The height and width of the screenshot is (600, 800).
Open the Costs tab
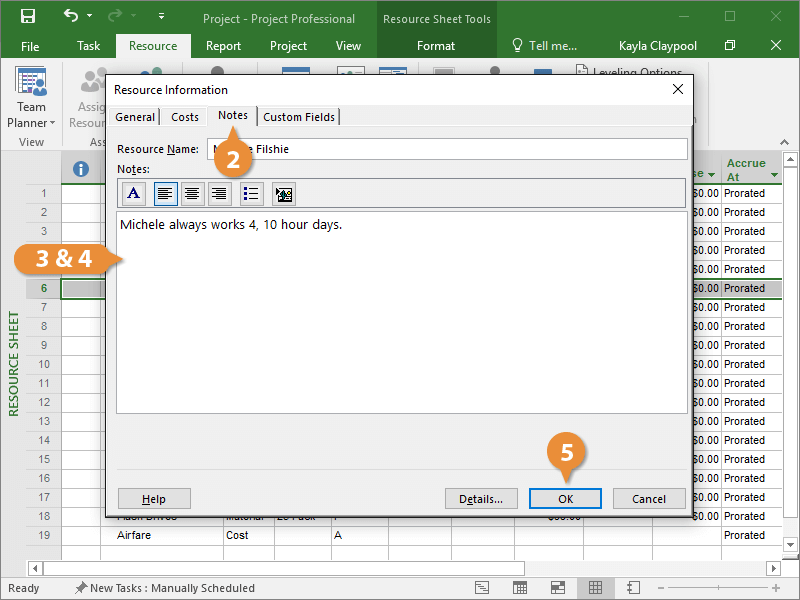(x=185, y=117)
